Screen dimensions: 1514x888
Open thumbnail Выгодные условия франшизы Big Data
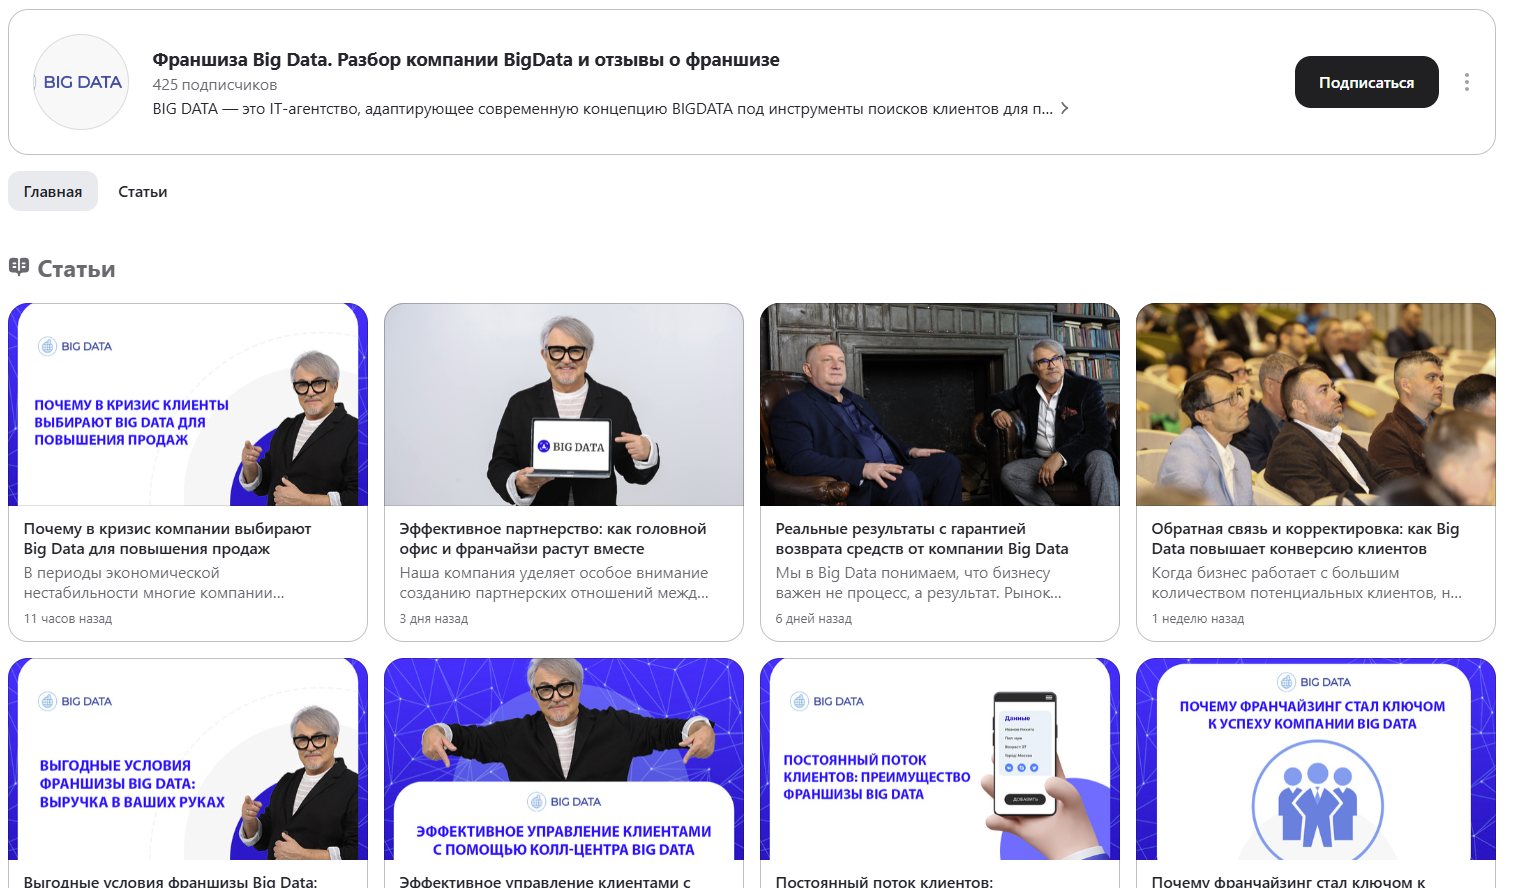click(x=188, y=759)
